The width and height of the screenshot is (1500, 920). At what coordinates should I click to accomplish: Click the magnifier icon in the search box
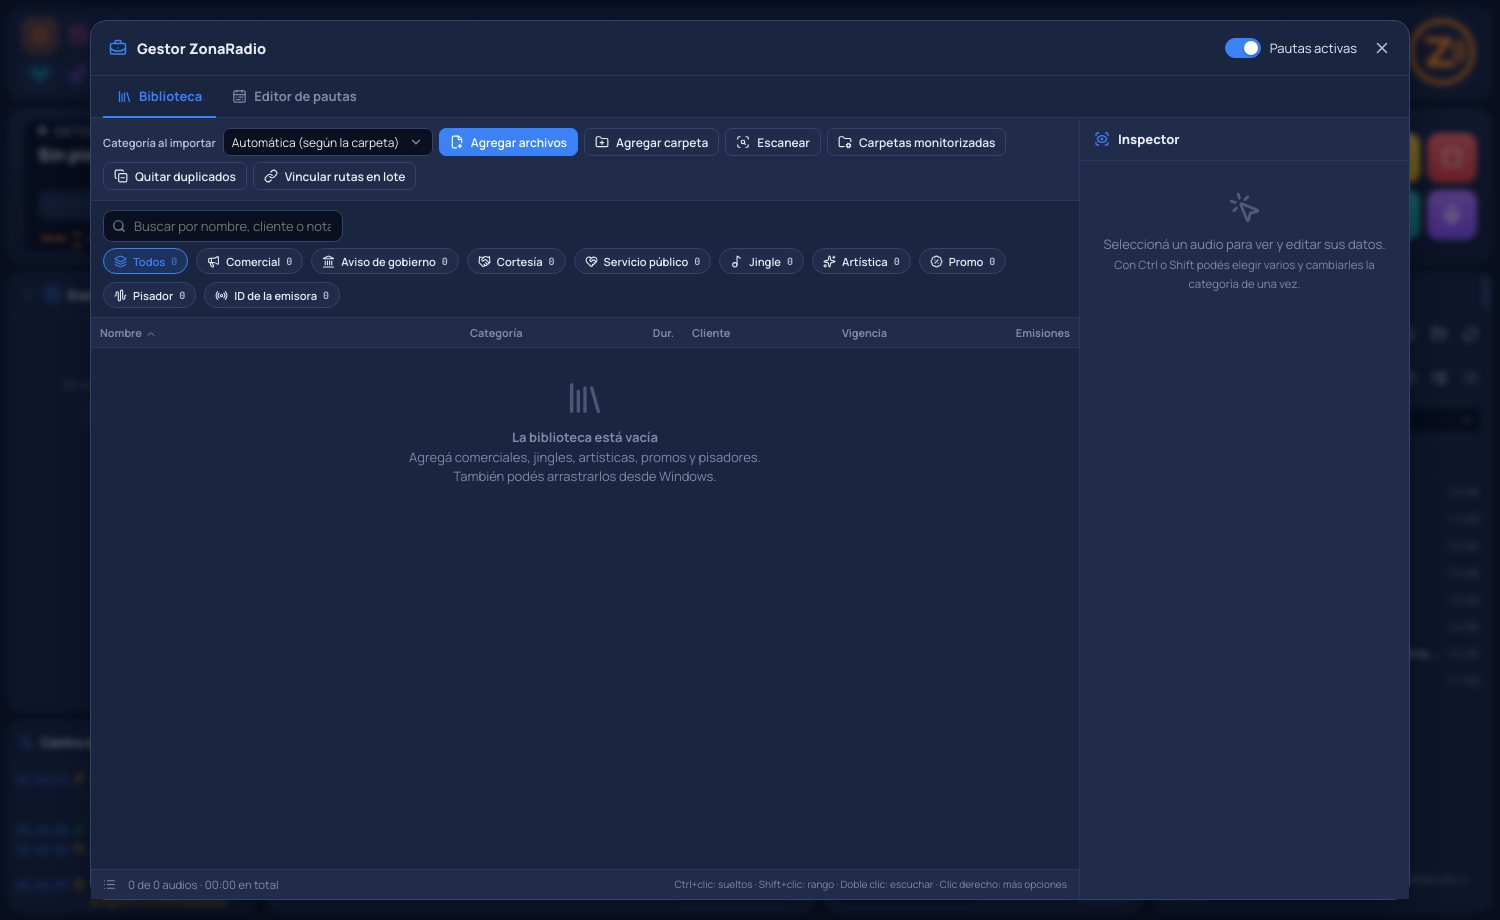[119, 226]
